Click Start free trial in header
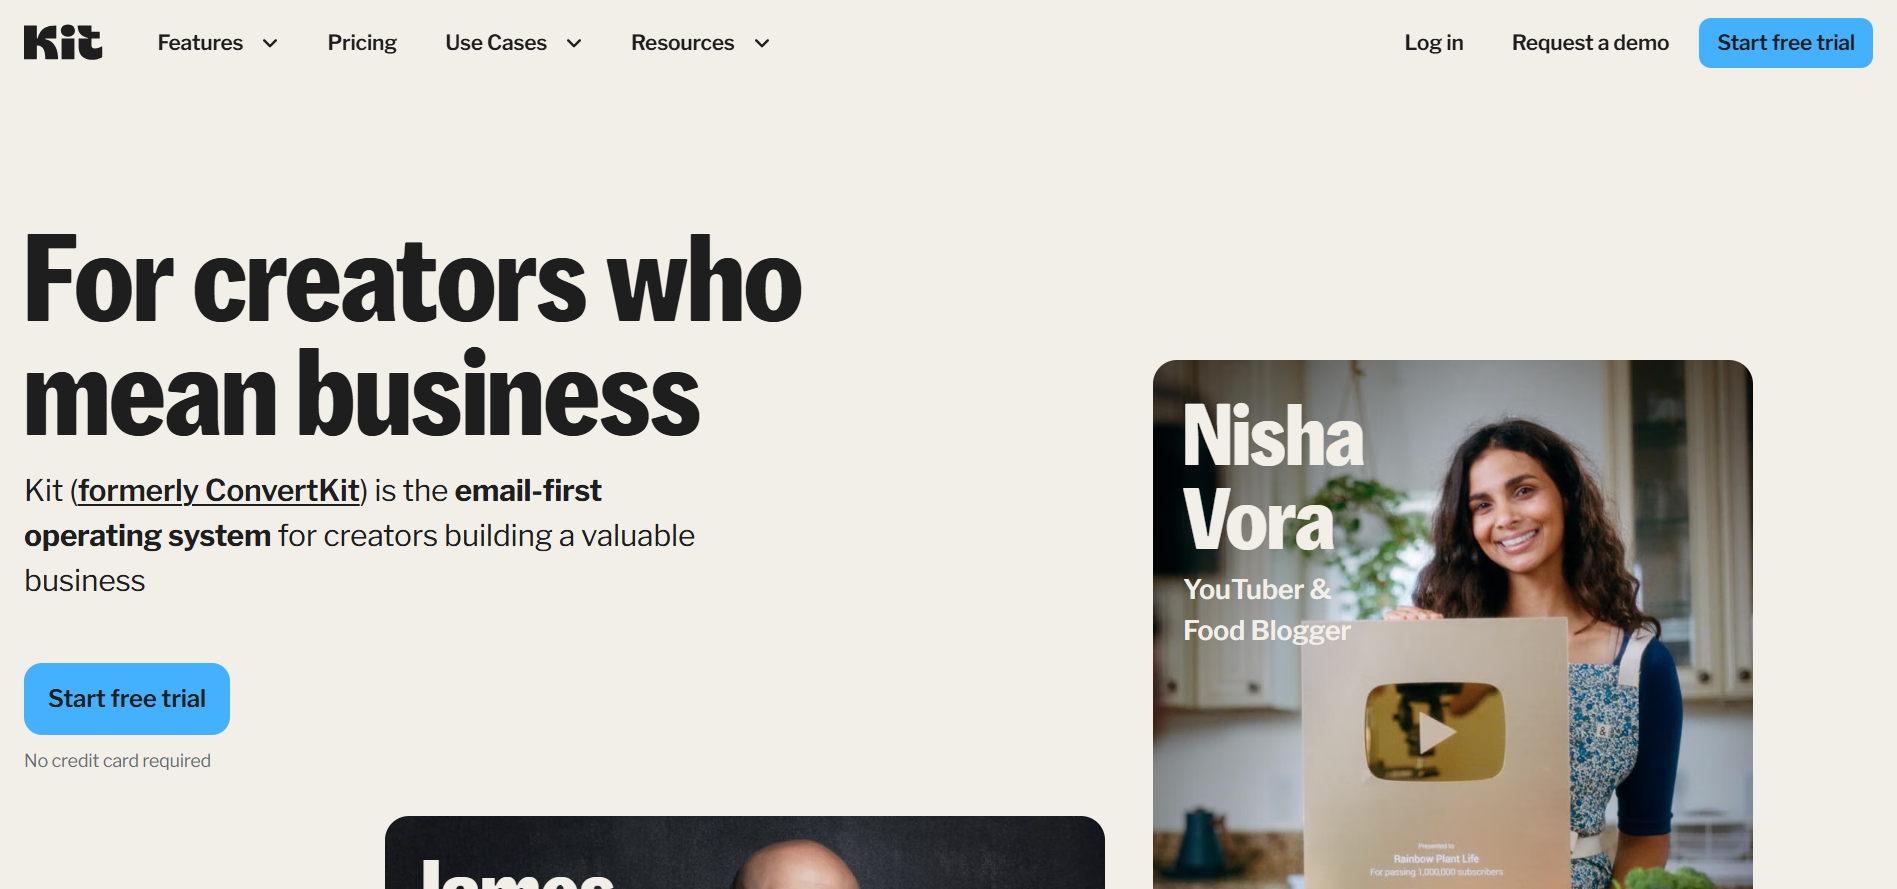 1786,43
